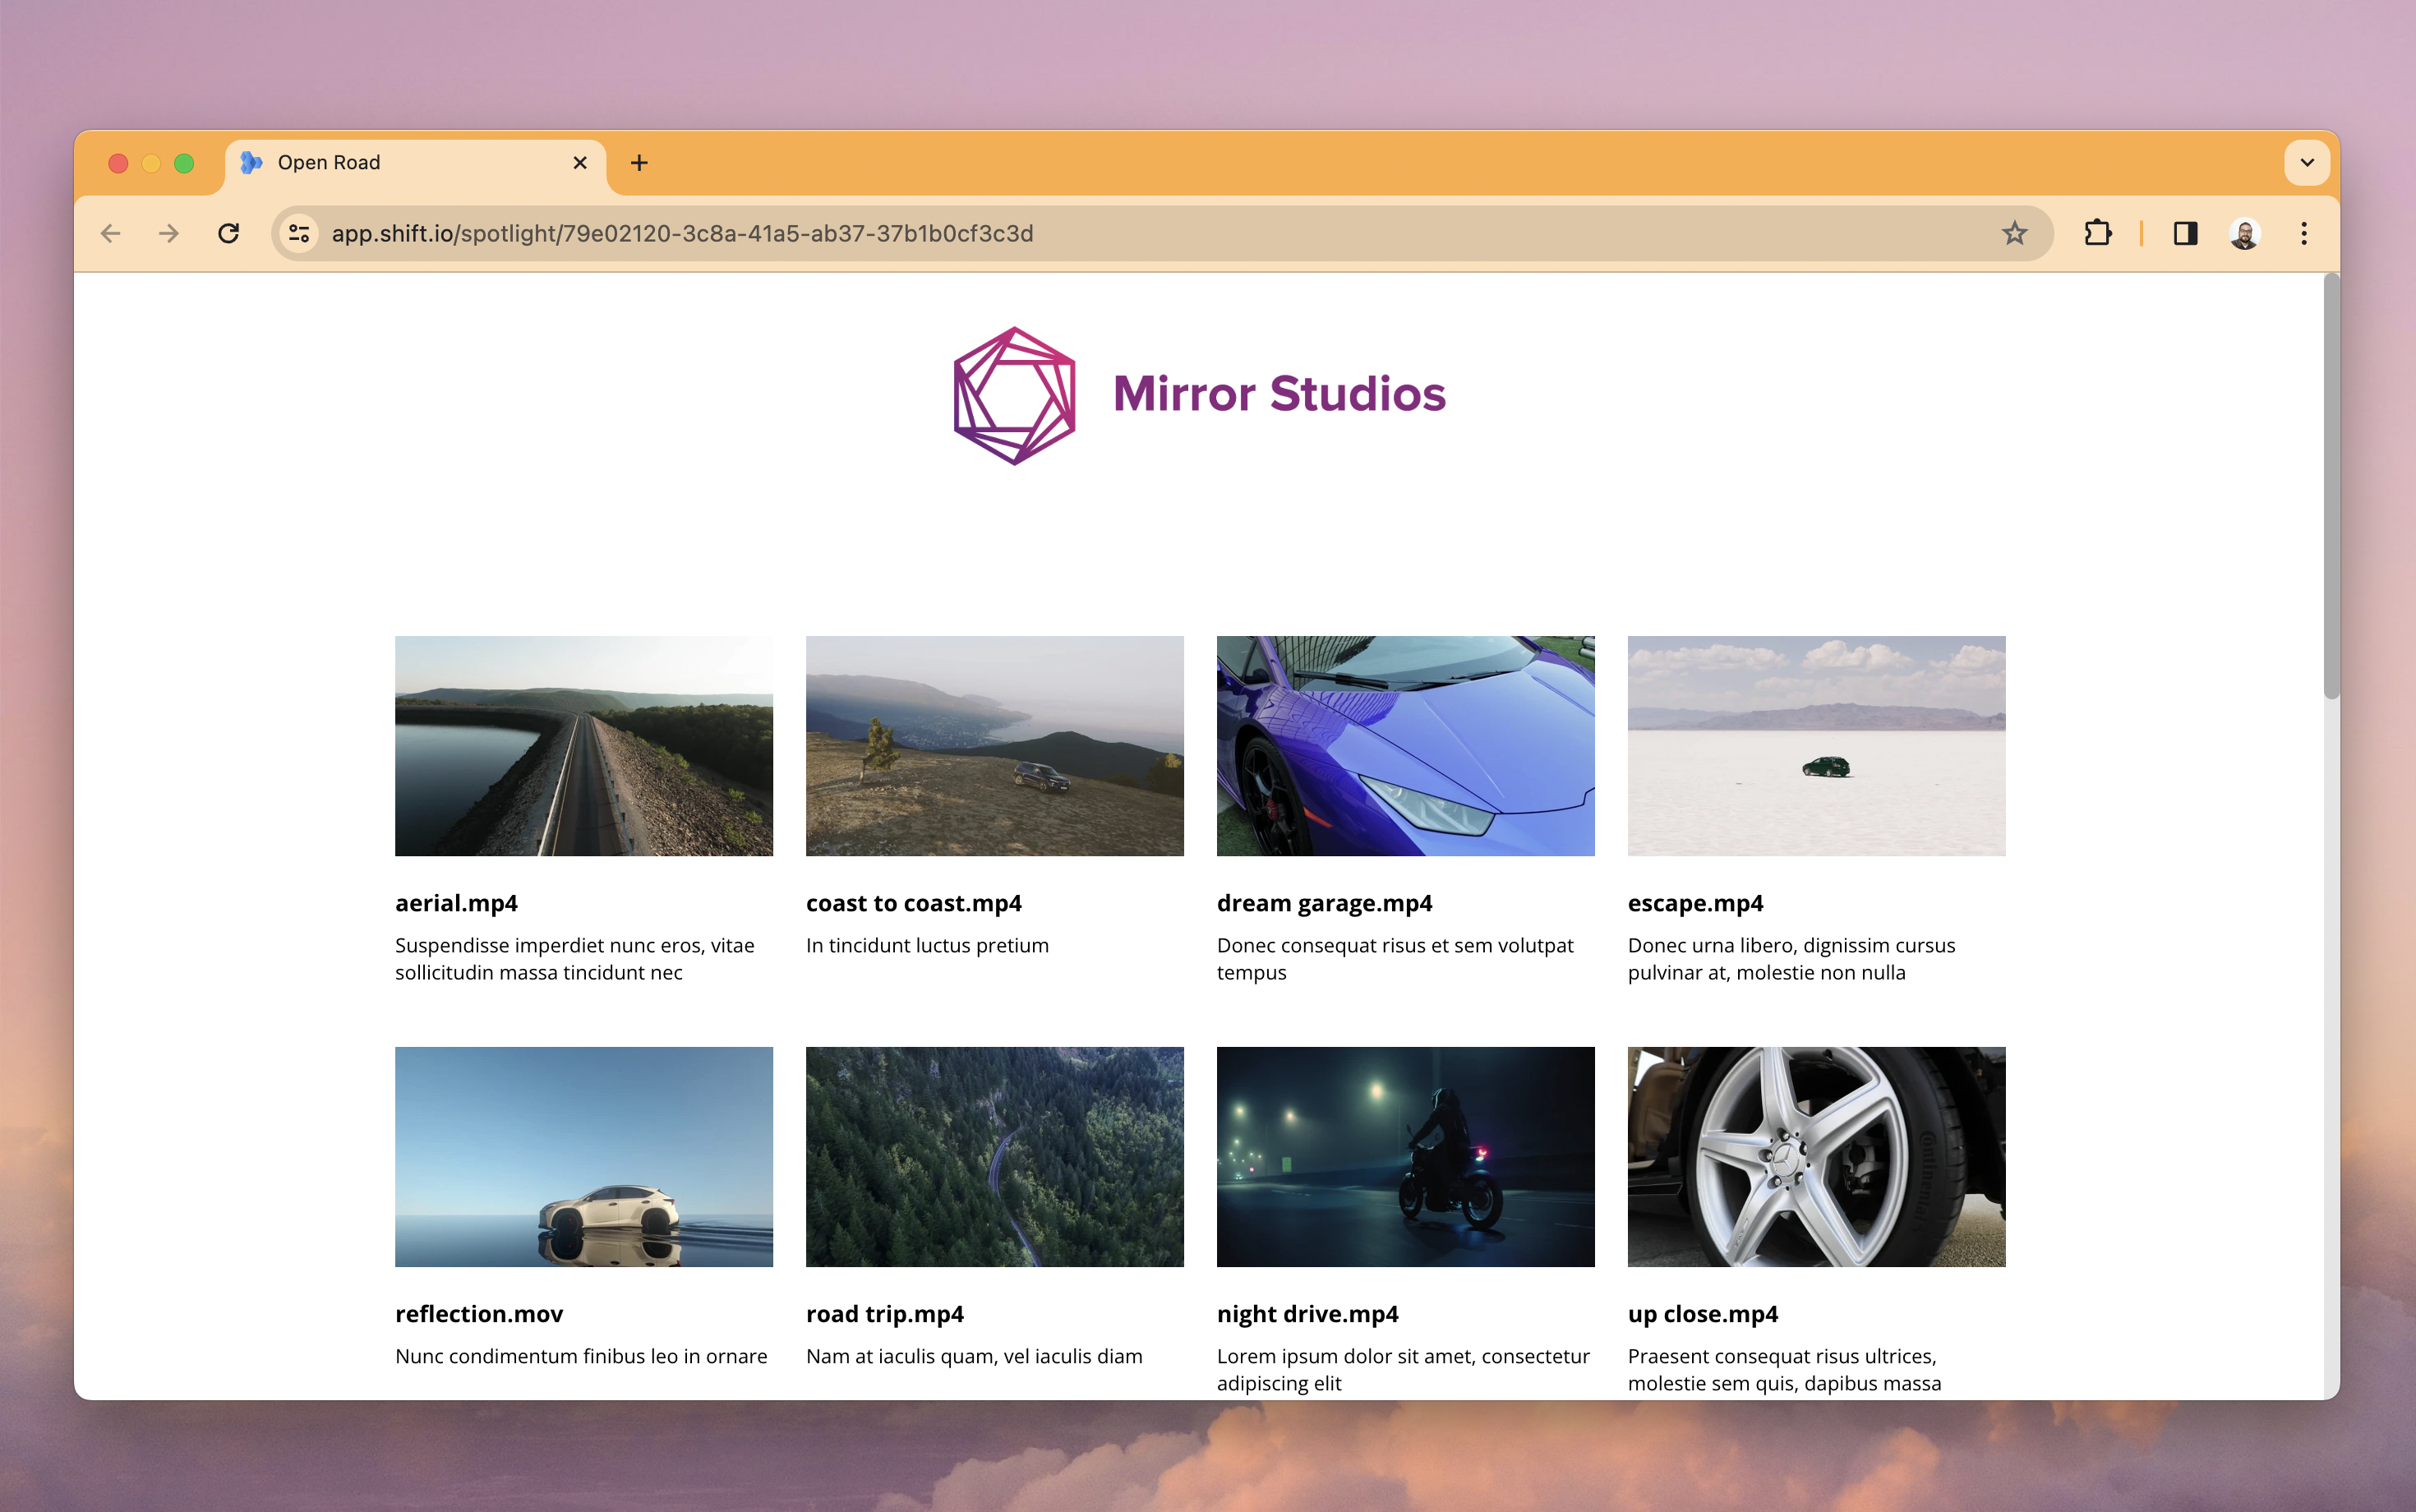Click the road trip.mp4 title
Image resolution: width=2416 pixels, height=1512 pixels.
click(885, 1314)
